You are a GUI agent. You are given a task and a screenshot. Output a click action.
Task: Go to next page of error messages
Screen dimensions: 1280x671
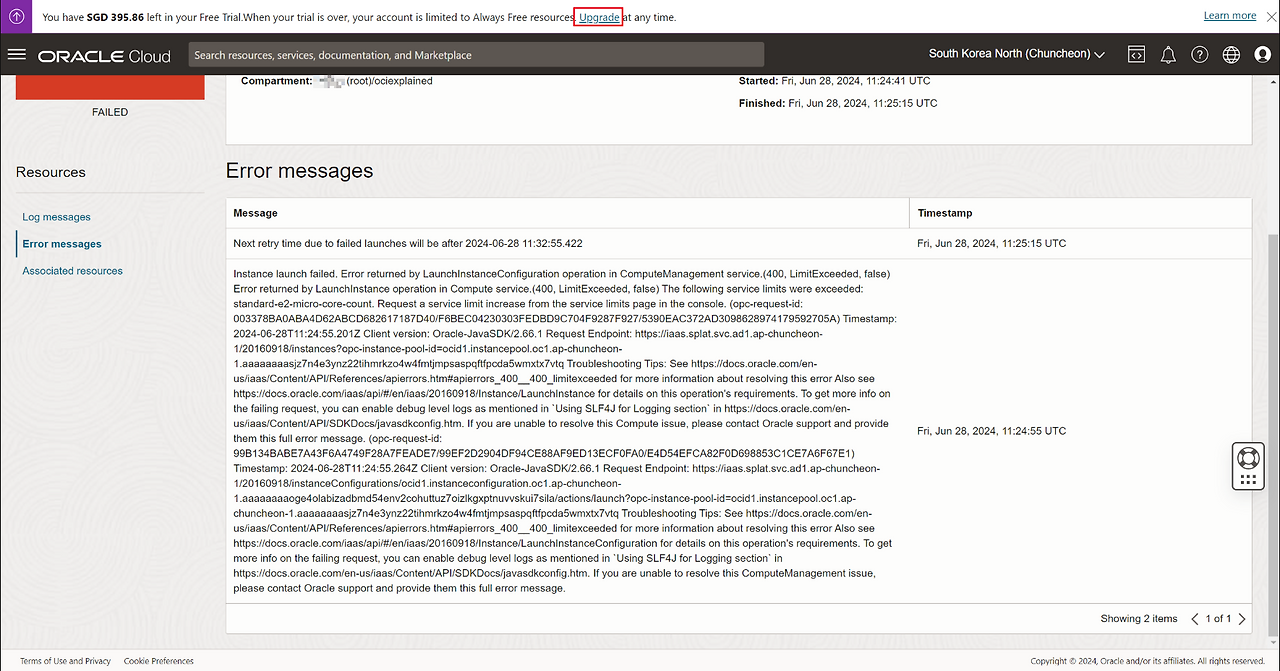(x=1242, y=619)
